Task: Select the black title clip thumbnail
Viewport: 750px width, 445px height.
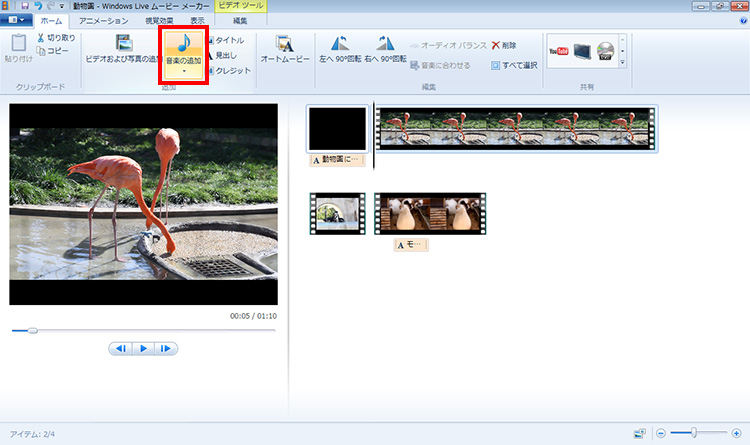Action: pyautogui.click(x=338, y=129)
